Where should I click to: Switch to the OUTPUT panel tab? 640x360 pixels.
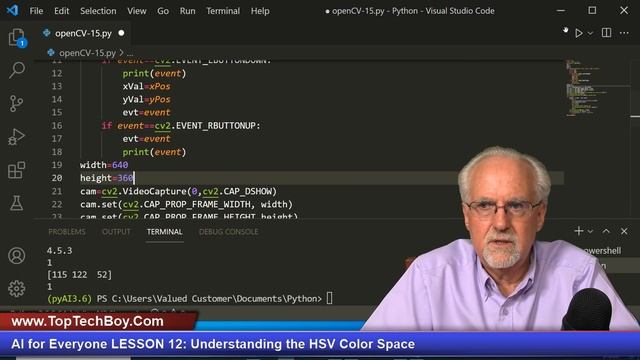[x=116, y=232]
